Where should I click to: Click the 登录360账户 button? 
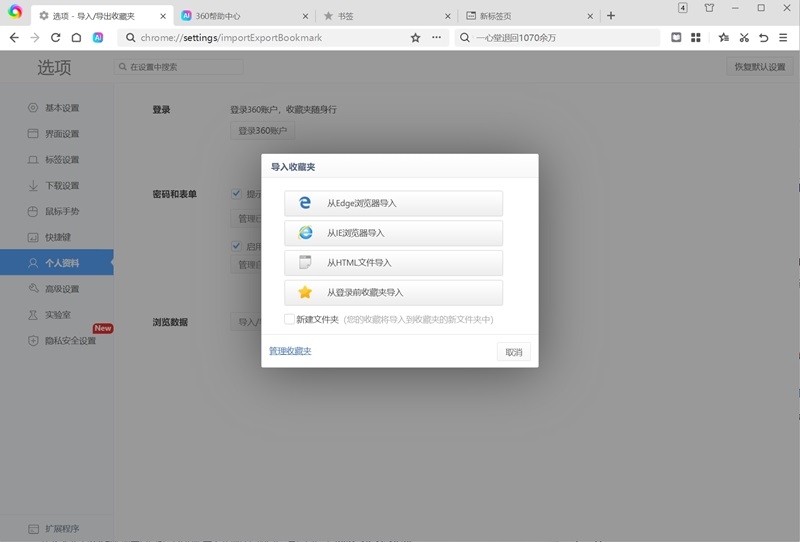coord(262,131)
